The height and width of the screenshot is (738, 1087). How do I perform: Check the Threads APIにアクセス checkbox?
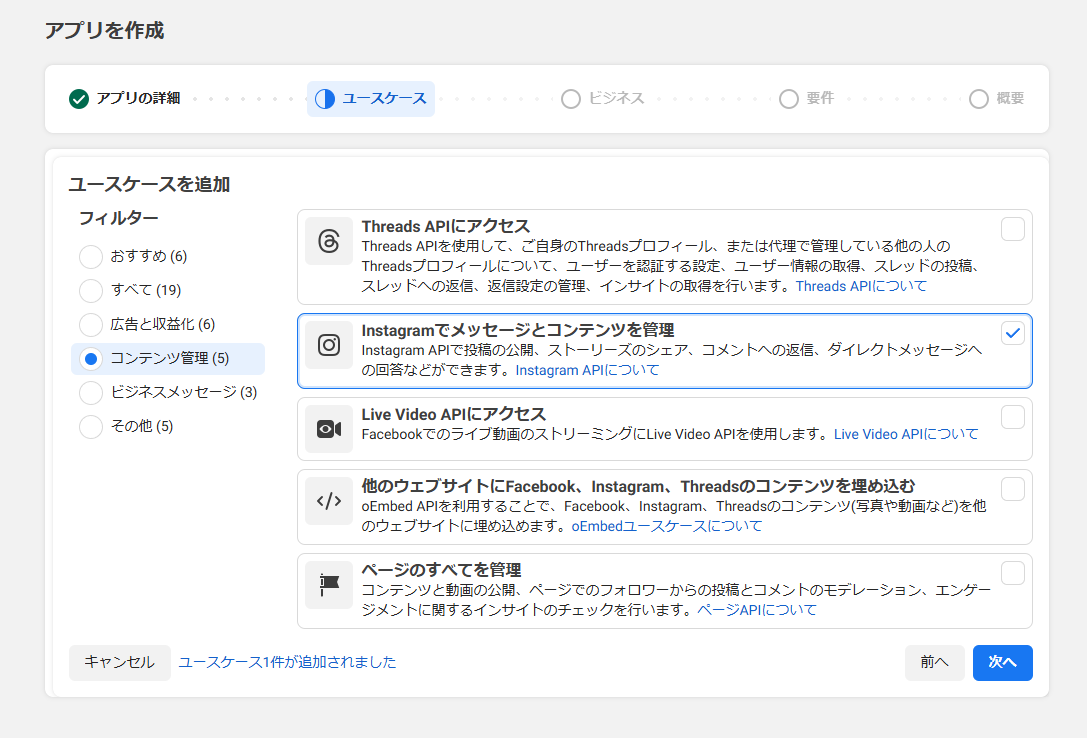[x=1012, y=230]
